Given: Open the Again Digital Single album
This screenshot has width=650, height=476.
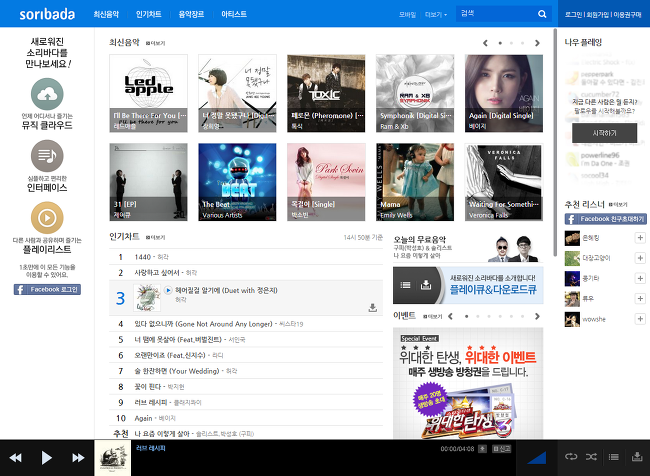Looking at the screenshot, I should click(x=504, y=93).
